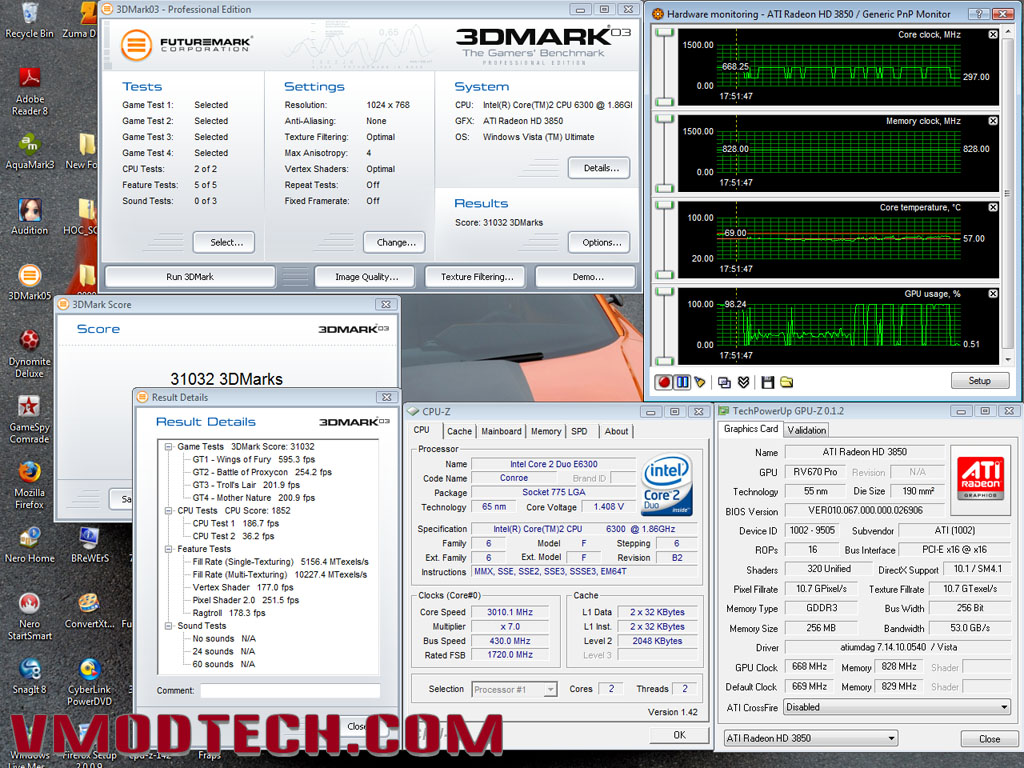Click the help question mark in Hardware monitoring title bar
The height and width of the screenshot is (768, 1024).
coord(978,14)
